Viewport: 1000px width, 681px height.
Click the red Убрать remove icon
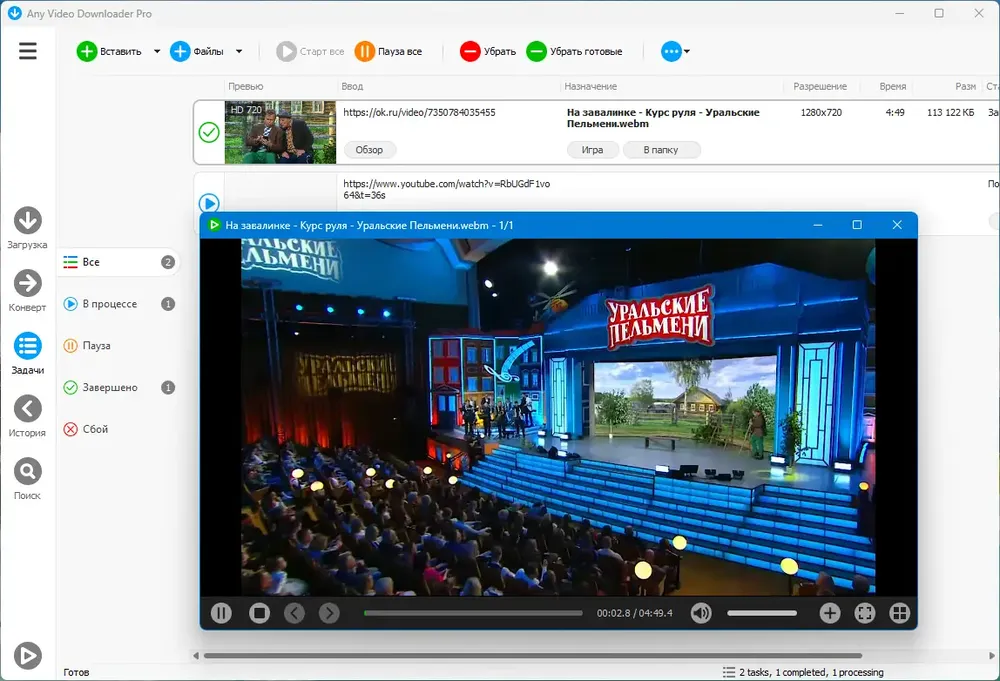coord(470,51)
